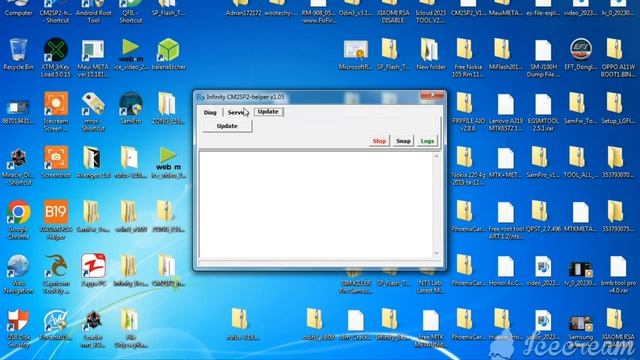Screen dimensions: 640x360
Task: Select the SamPro shortcut icon
Action: point(131,108)
